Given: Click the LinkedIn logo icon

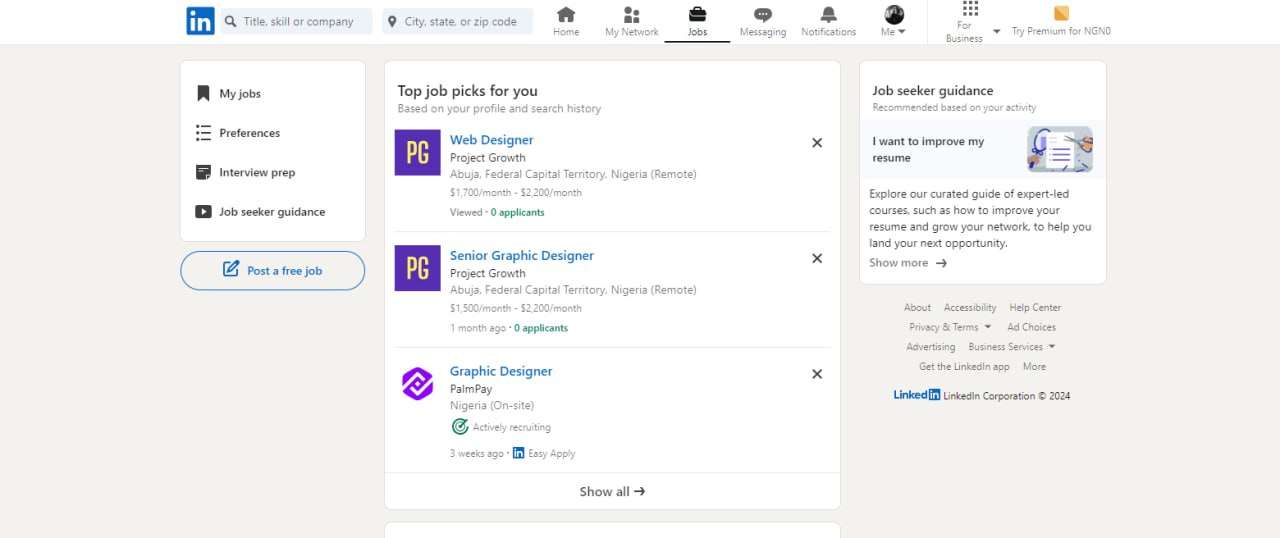Looking at the screenshot, I should pyautogui.click(x=200, y=21).
